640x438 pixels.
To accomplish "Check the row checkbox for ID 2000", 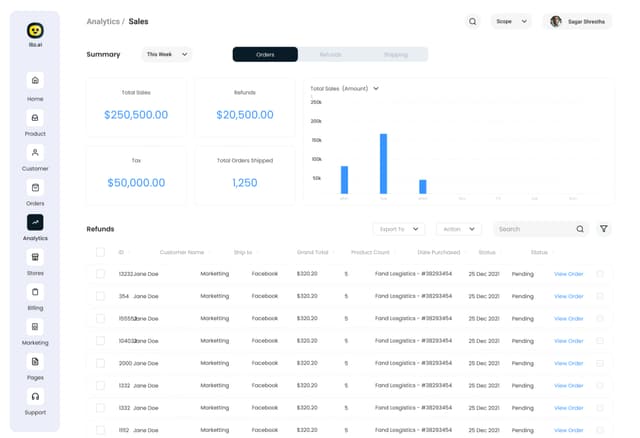I will 100,363.
